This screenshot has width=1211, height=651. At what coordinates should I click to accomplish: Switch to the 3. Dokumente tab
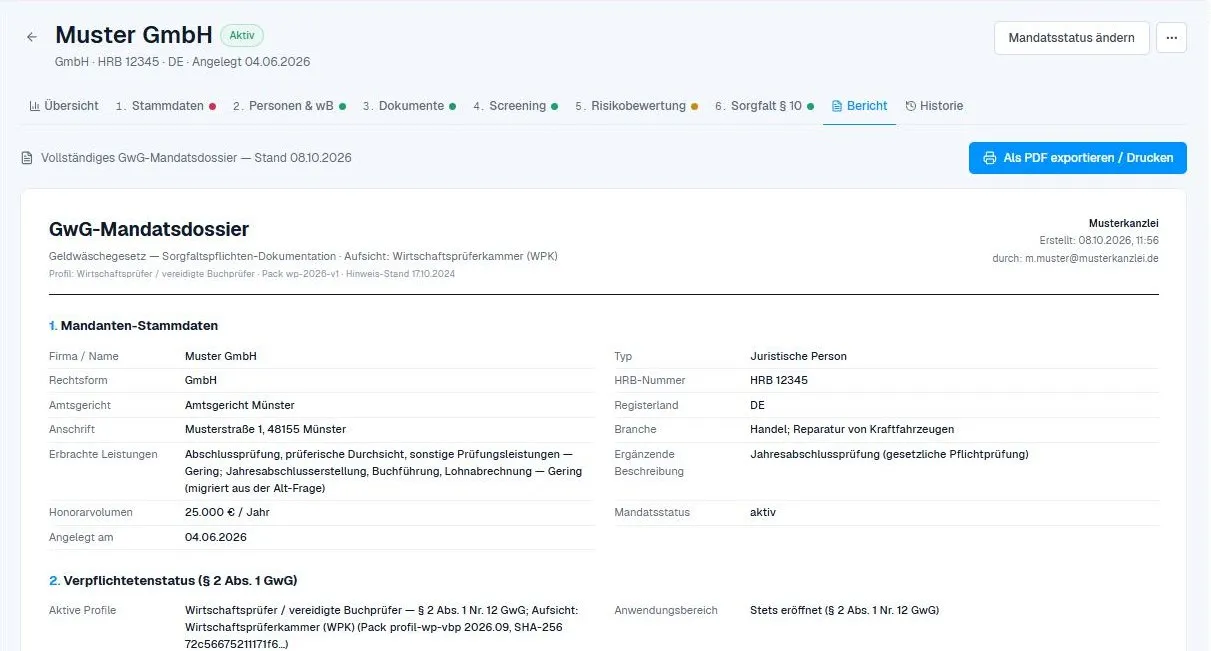(x=409, y=106)
